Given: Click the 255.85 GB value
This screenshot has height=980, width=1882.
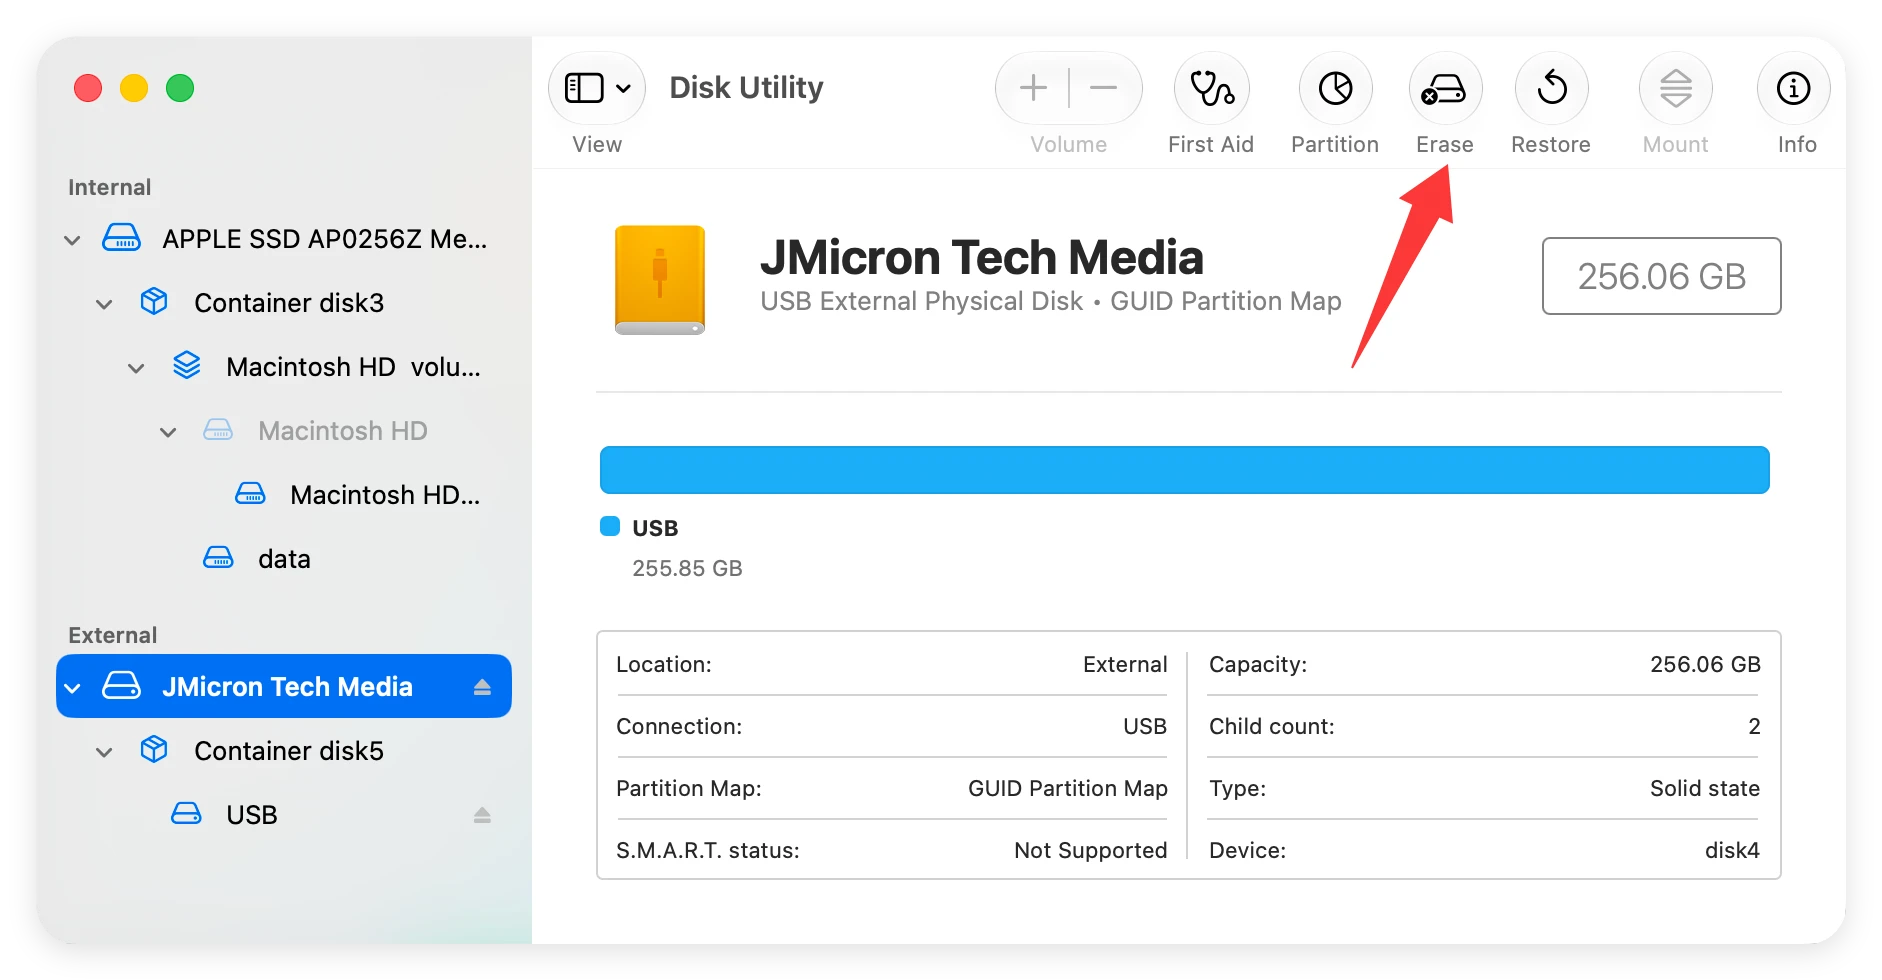Looking at the screenshot, I should click(687, 568).
